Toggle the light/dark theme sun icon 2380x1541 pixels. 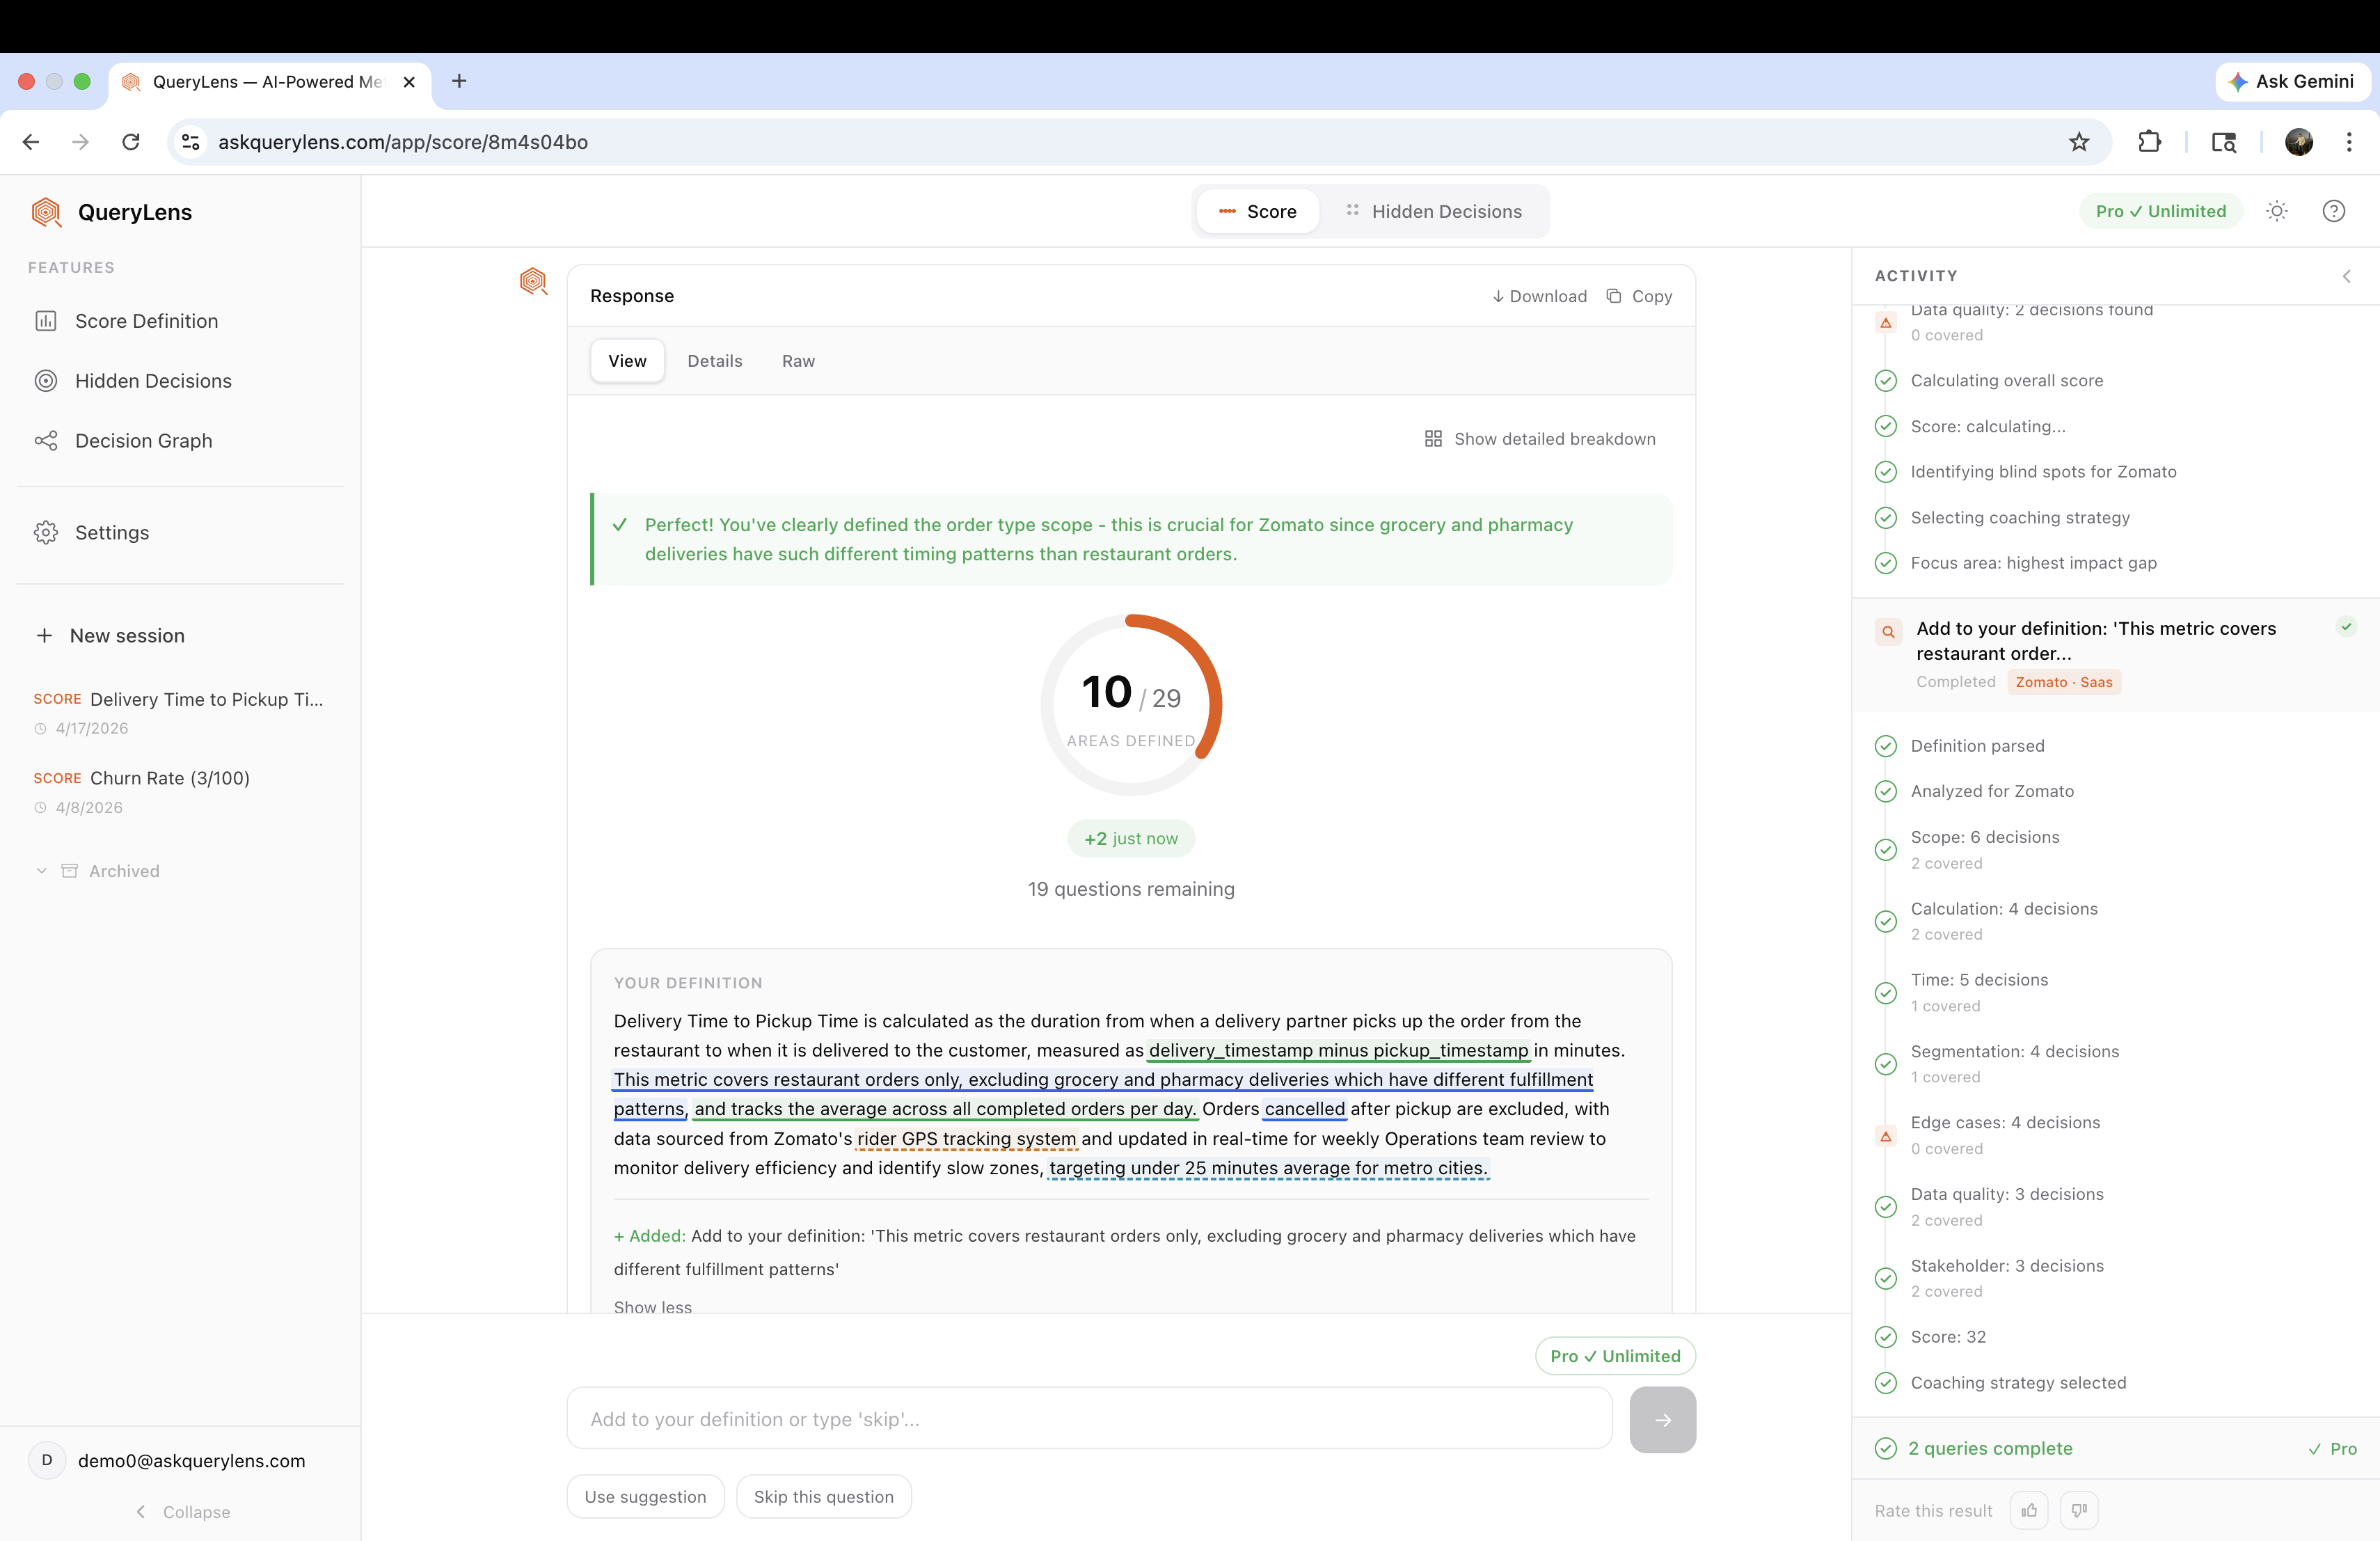click(2277, 211)
